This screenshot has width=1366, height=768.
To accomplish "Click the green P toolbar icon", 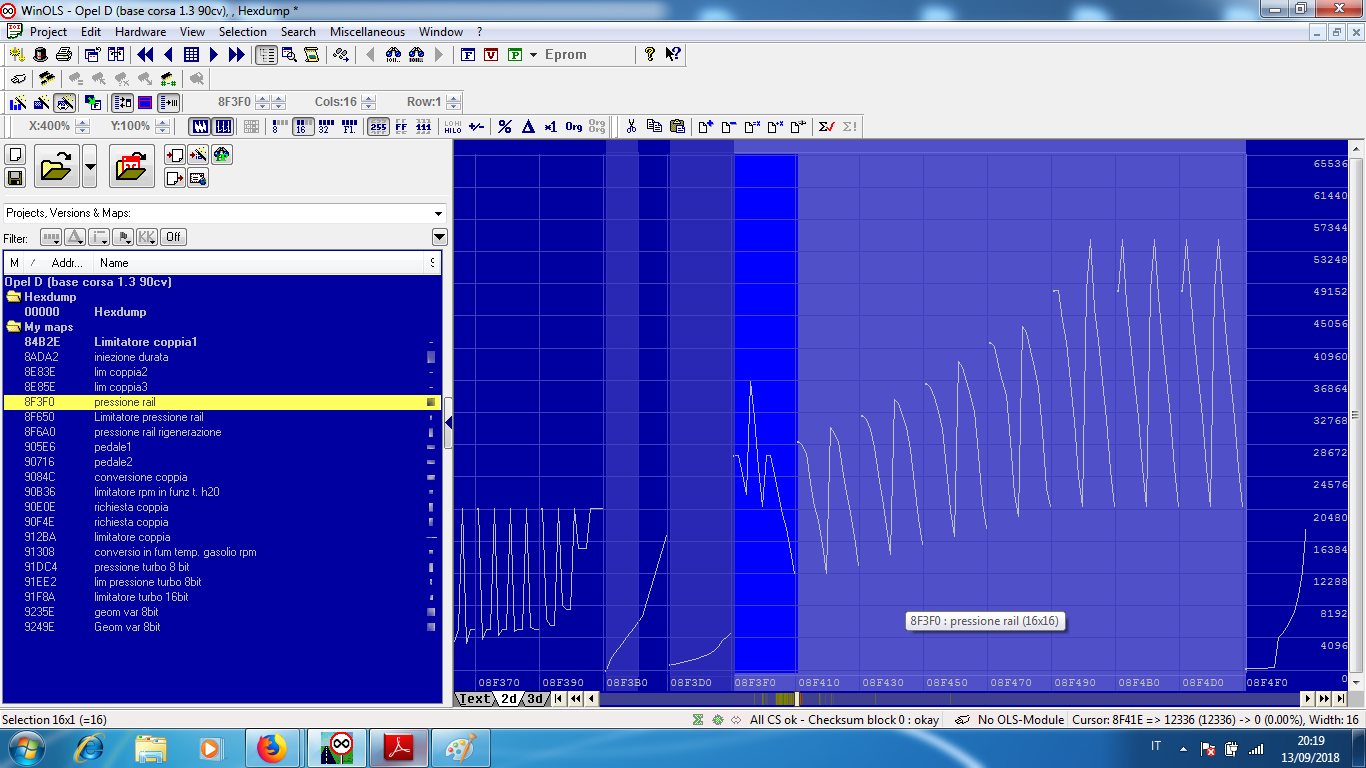I will [x=514, y=55].
